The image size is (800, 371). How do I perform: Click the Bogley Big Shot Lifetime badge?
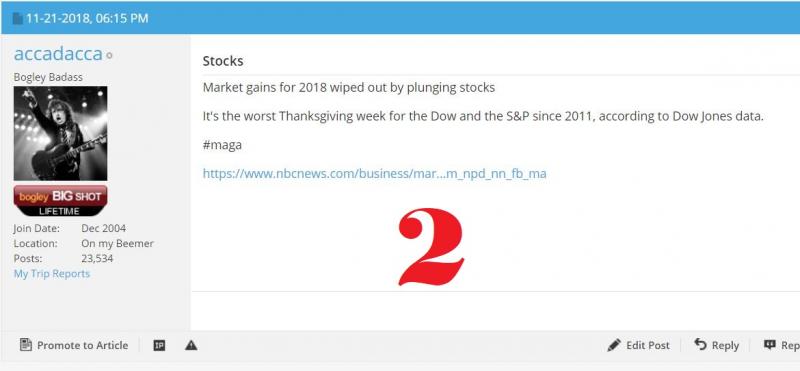tap(60, 201)
